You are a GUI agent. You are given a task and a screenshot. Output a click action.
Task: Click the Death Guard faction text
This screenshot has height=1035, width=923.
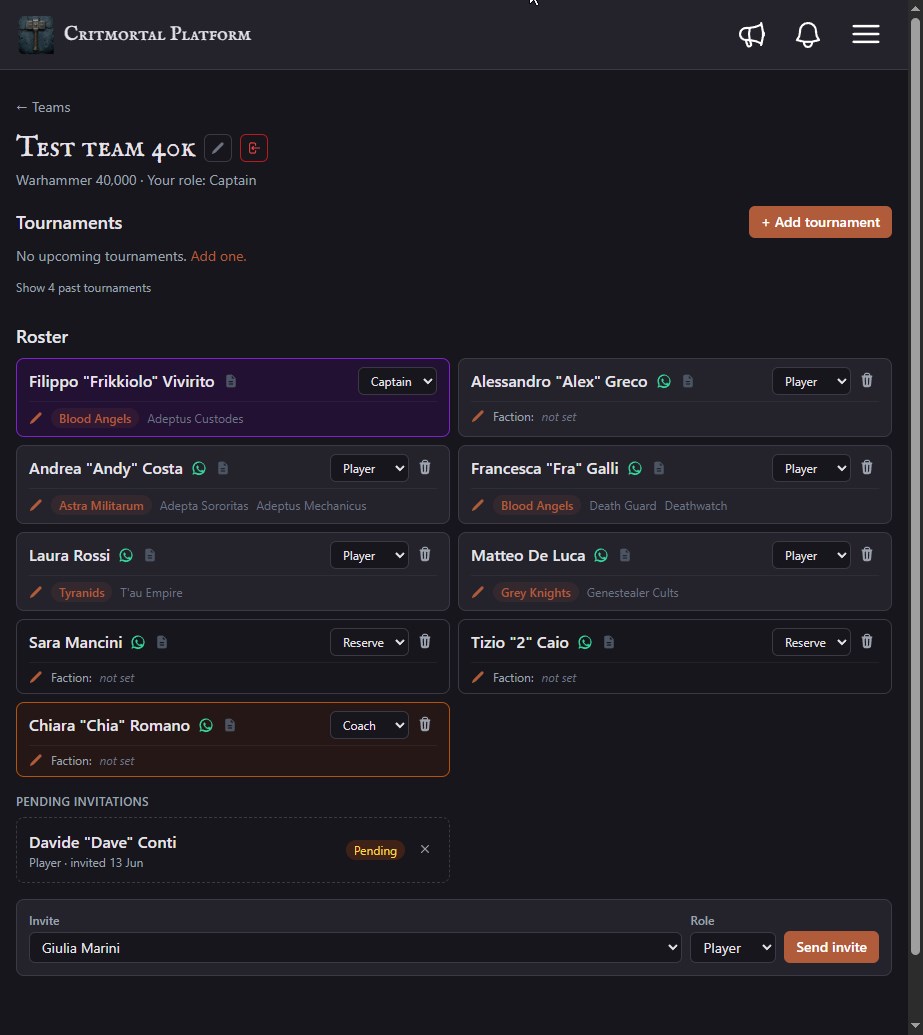point(623,506)
